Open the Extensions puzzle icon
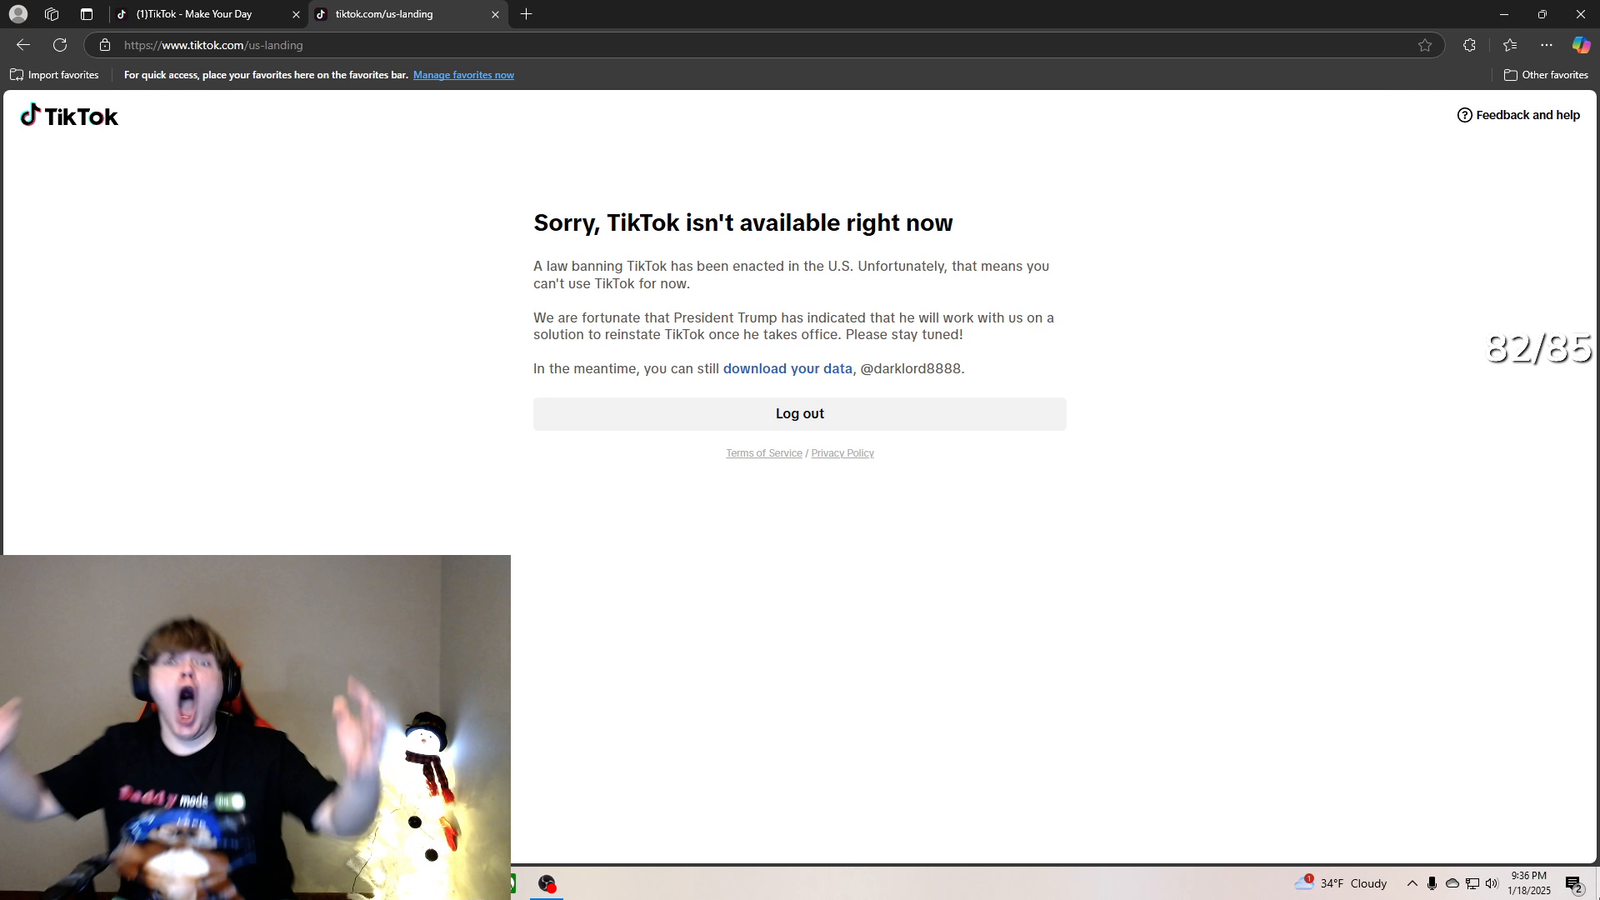This screenshot has height=900, width=1600. tap(1469, 45)
